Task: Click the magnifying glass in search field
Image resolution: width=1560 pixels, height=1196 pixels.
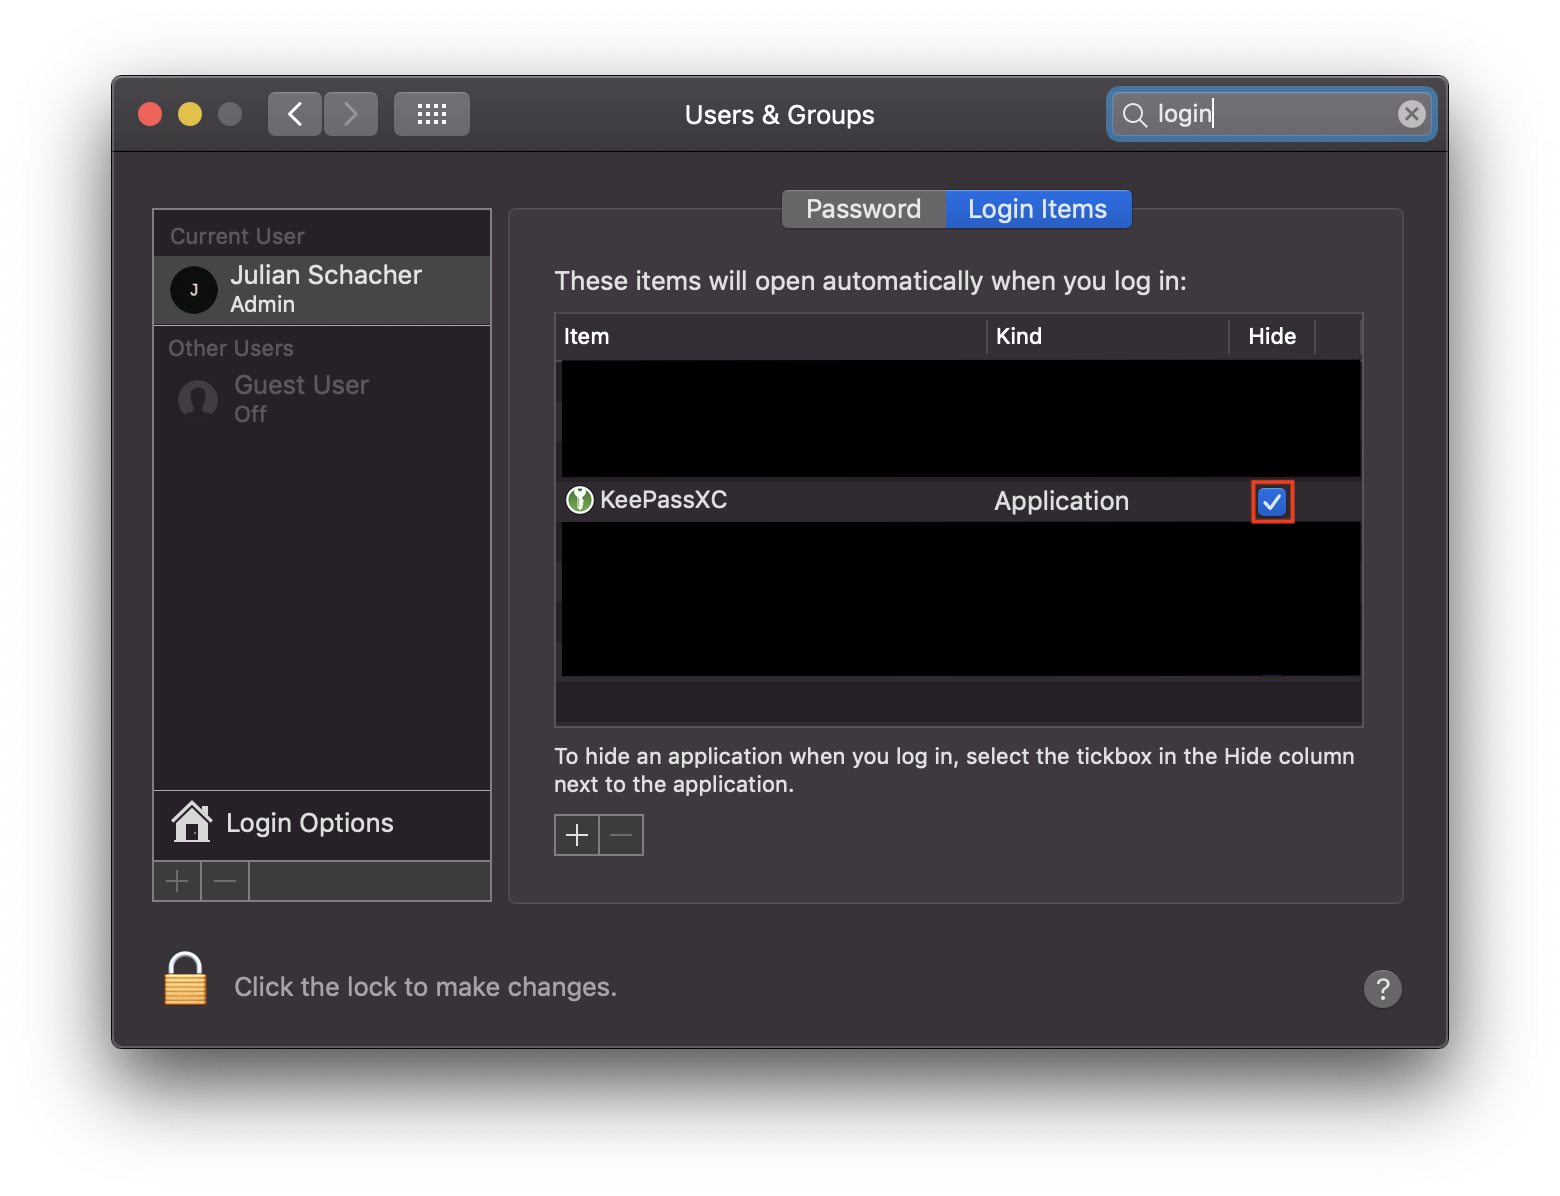Action: pos(1135,114)
